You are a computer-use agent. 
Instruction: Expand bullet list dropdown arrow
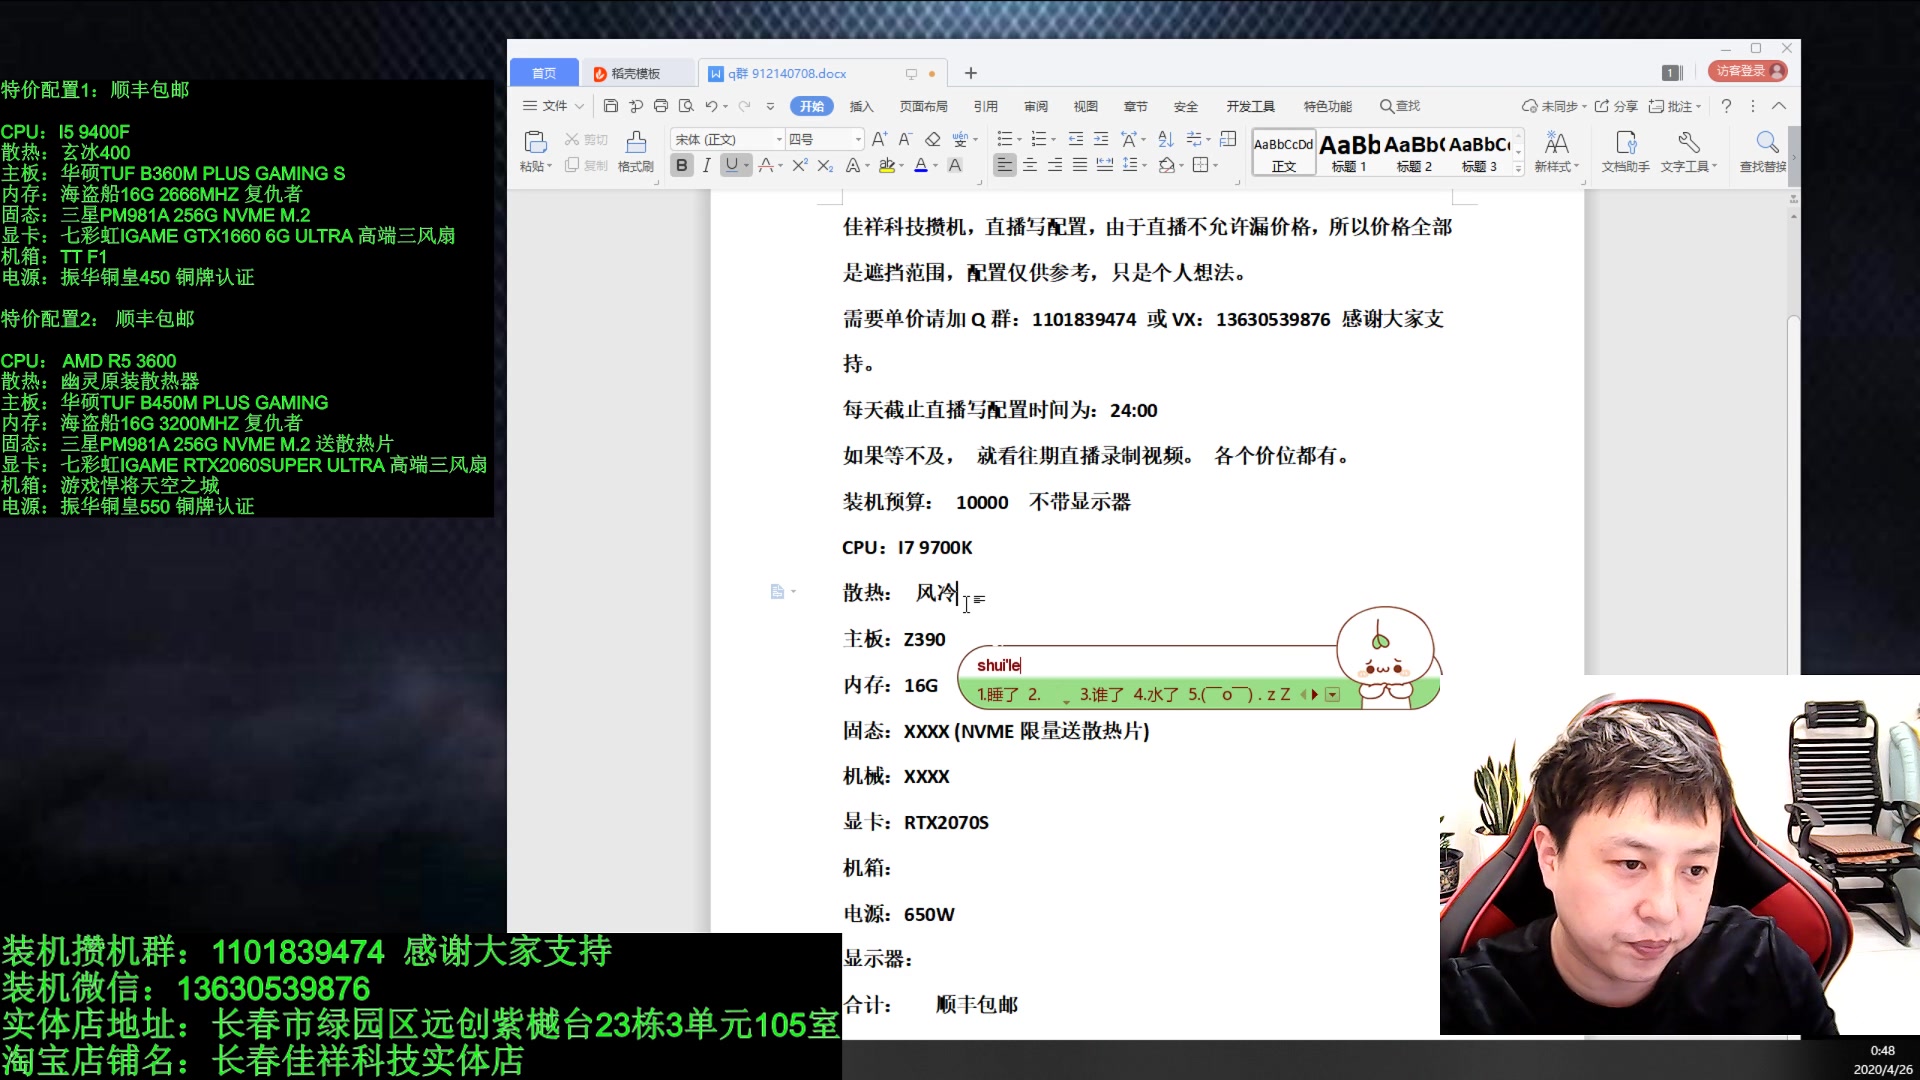1019,140
